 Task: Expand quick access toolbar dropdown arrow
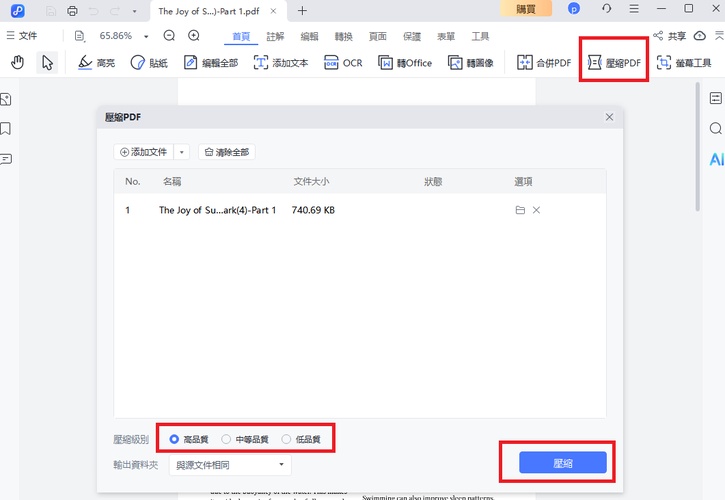tap(135, 11)
